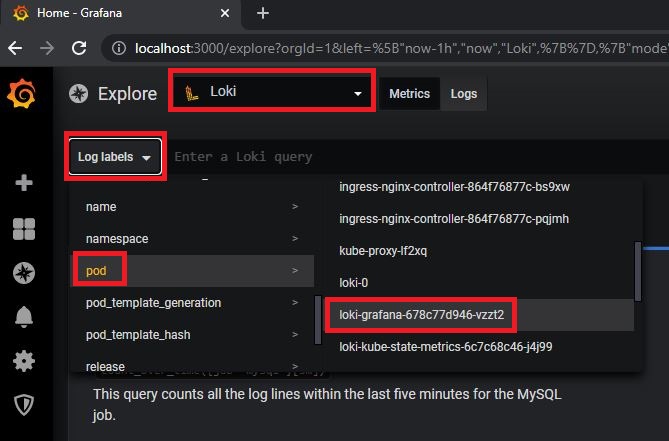Expand the name label submenu
The height and width of the screenshot is (441, 669).
(192, 206)
